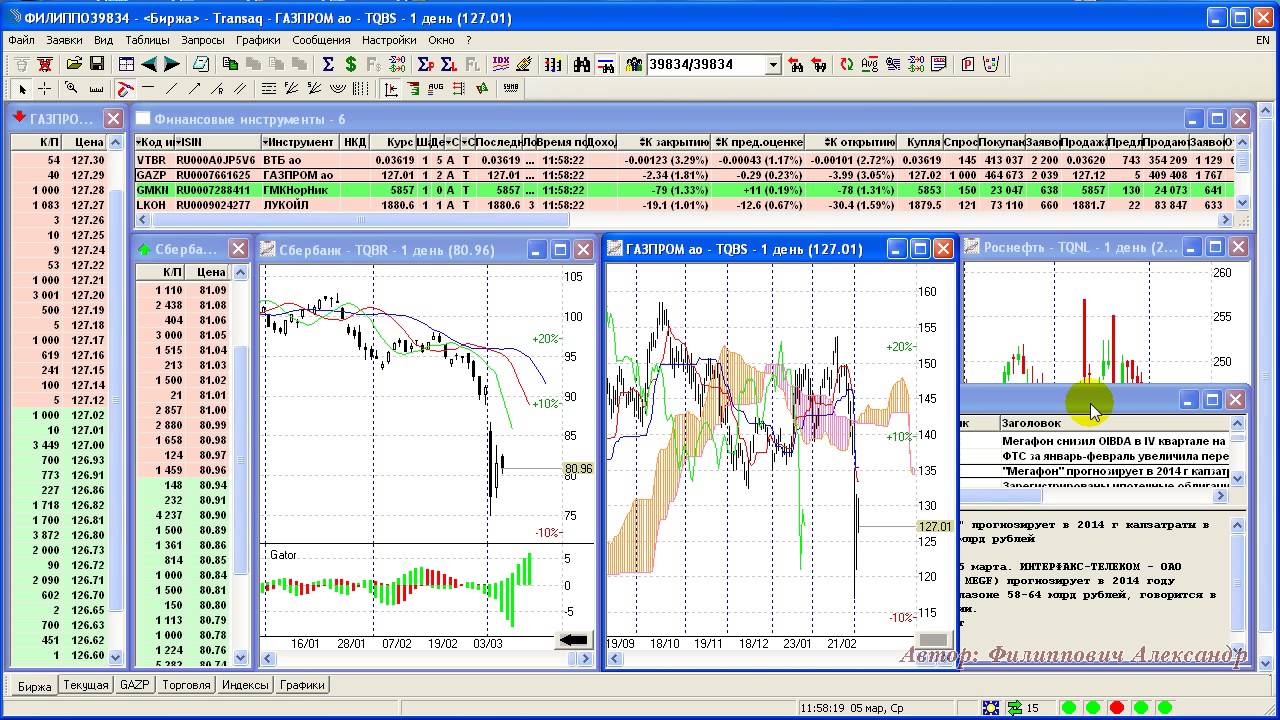1280x720 pixels.
Task: Open the 39834/39834 account dropdown
Action: (x=772, y=64)
